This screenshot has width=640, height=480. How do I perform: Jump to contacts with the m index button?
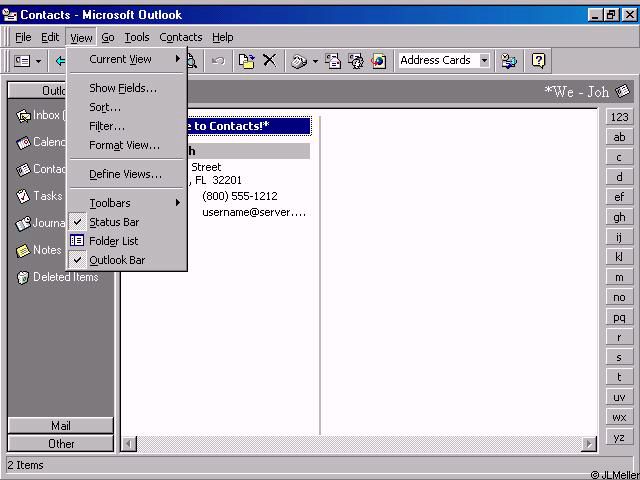click(x=619, y=278)
